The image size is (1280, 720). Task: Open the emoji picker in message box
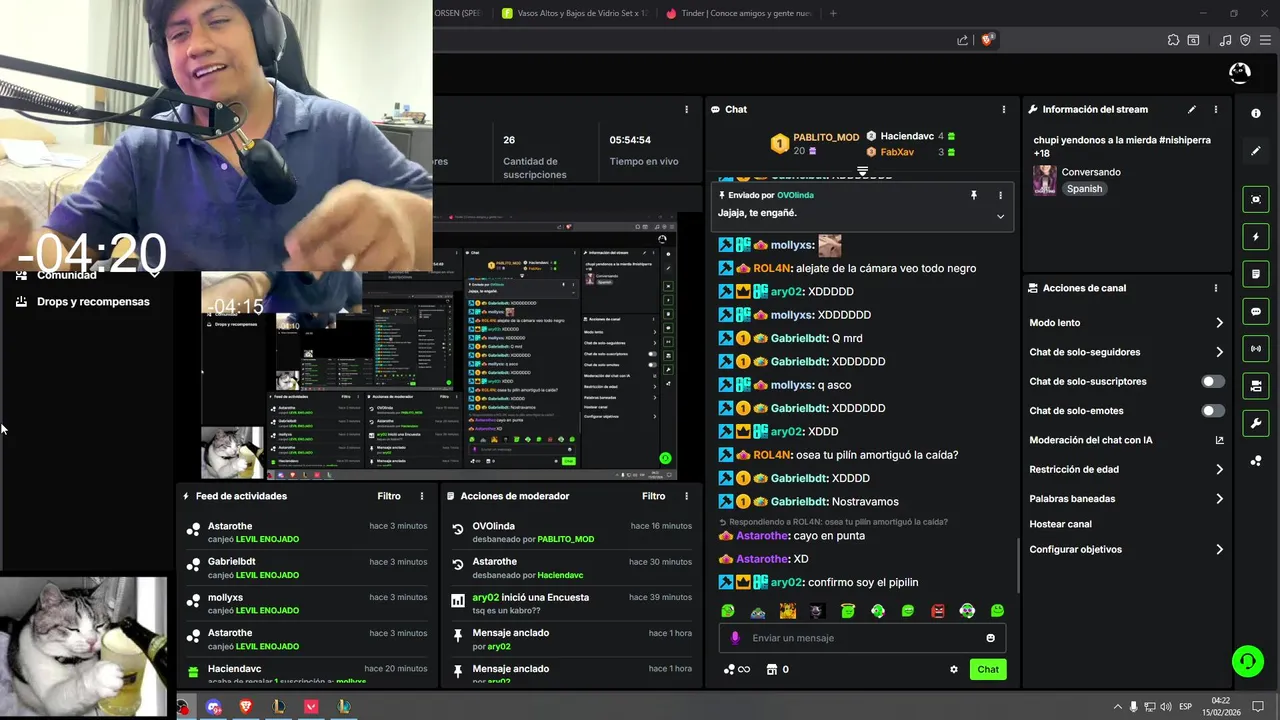coord(991,638)
